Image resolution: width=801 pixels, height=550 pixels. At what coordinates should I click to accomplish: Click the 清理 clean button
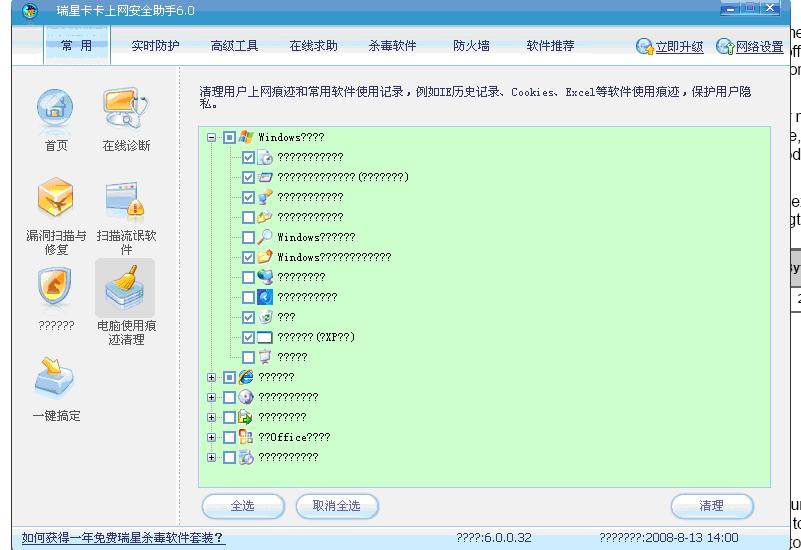click(712, 506)
